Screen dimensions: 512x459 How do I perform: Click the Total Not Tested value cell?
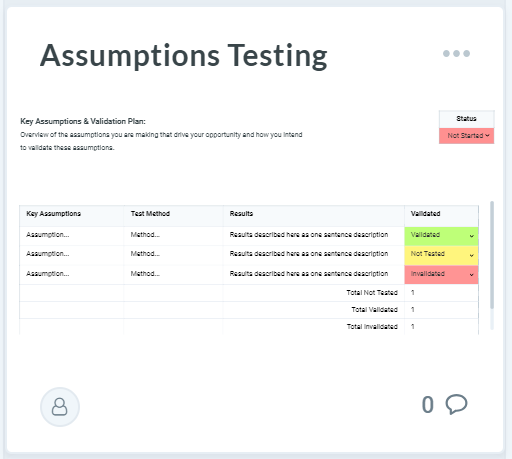point(441,293)
